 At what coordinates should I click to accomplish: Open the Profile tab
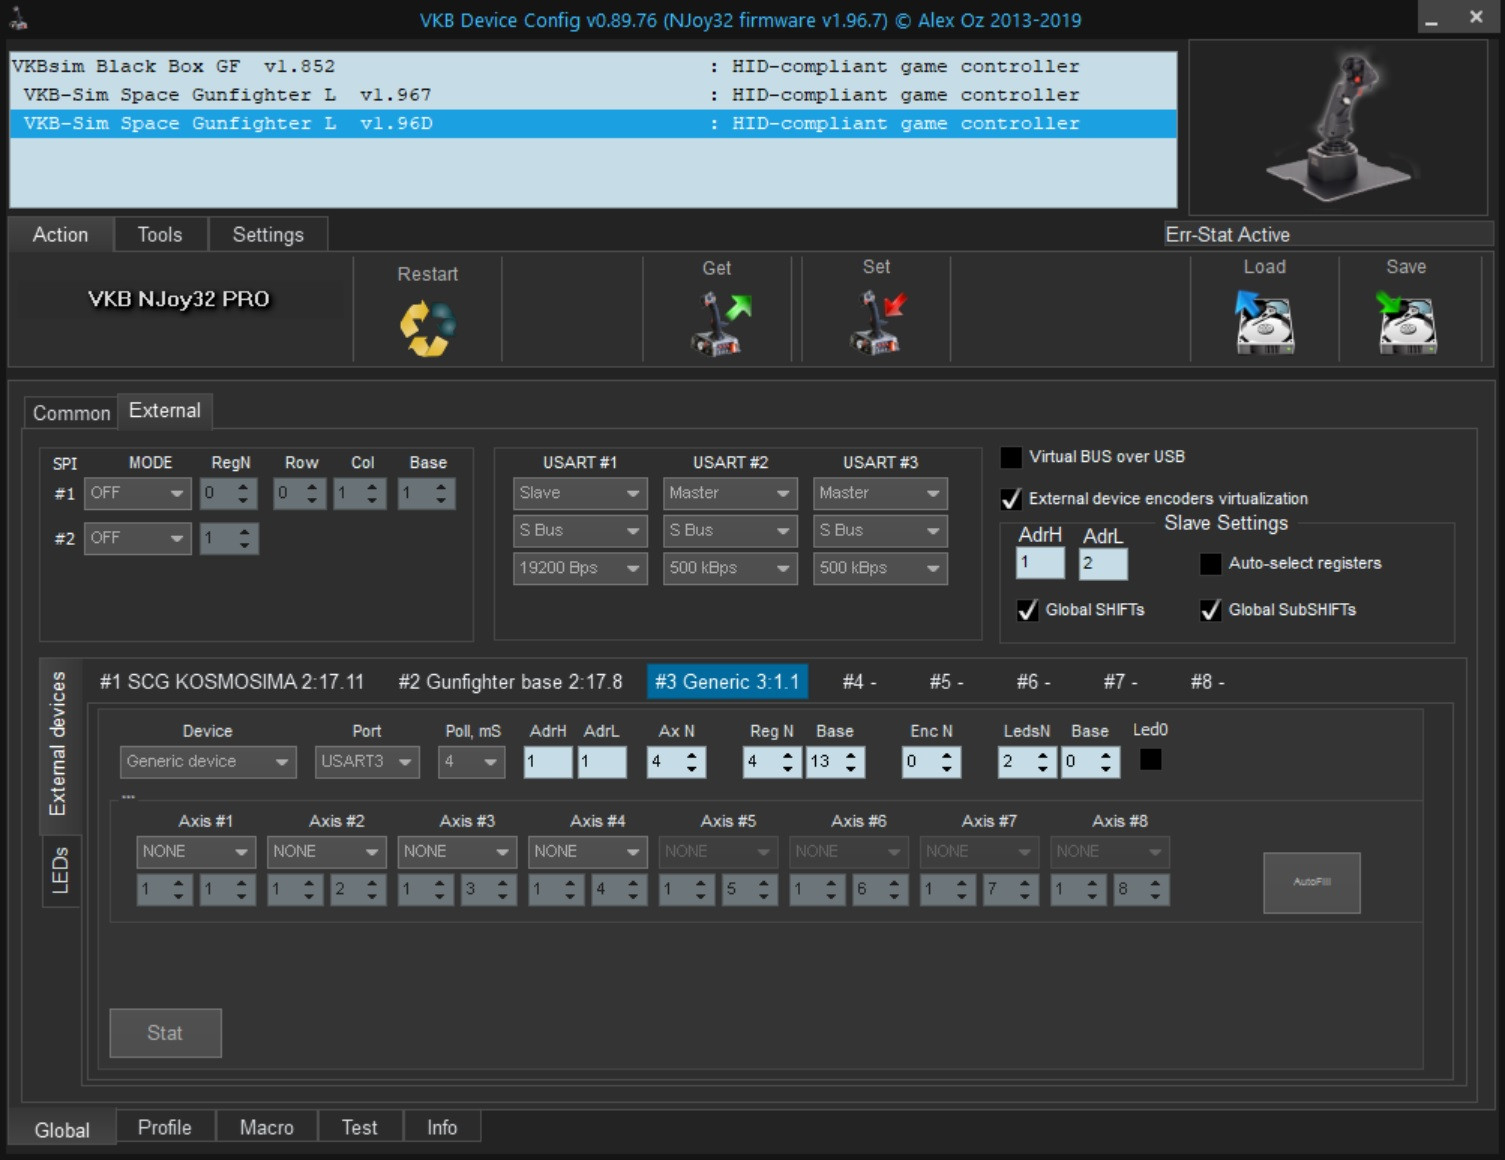(x=164, y=1127)
